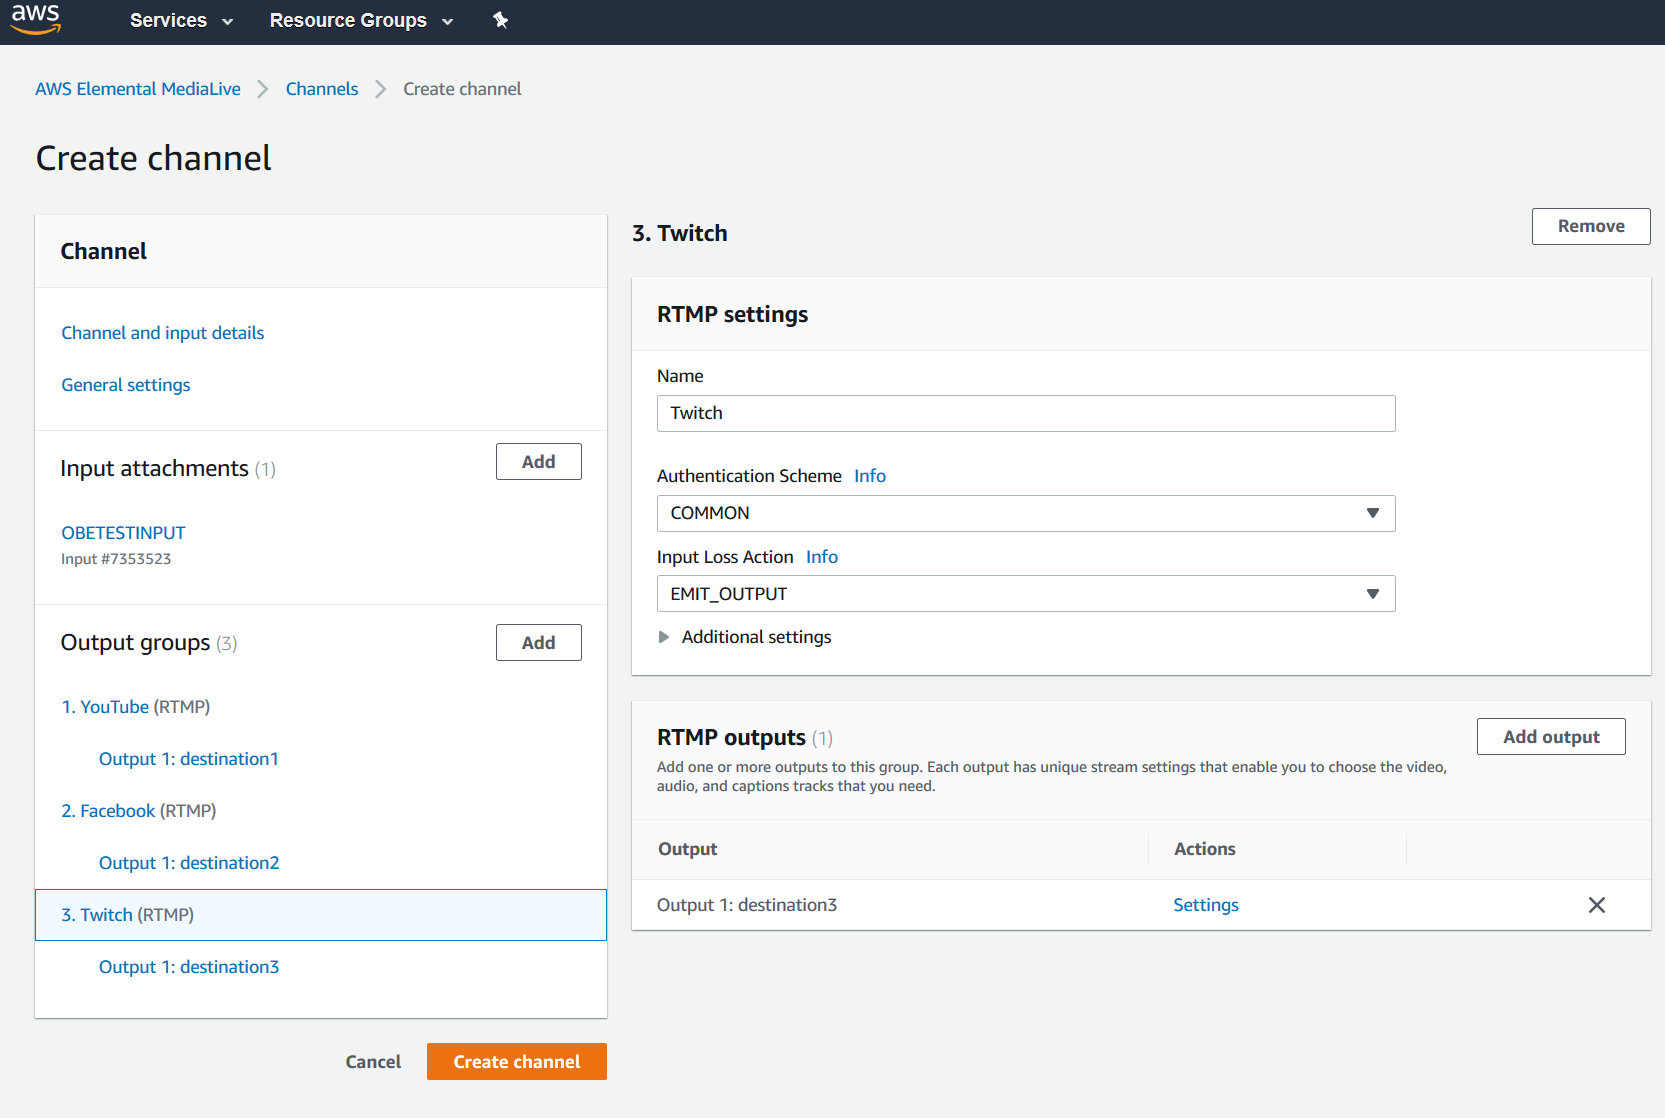Click the Create channel breadcrumb text

462,89
